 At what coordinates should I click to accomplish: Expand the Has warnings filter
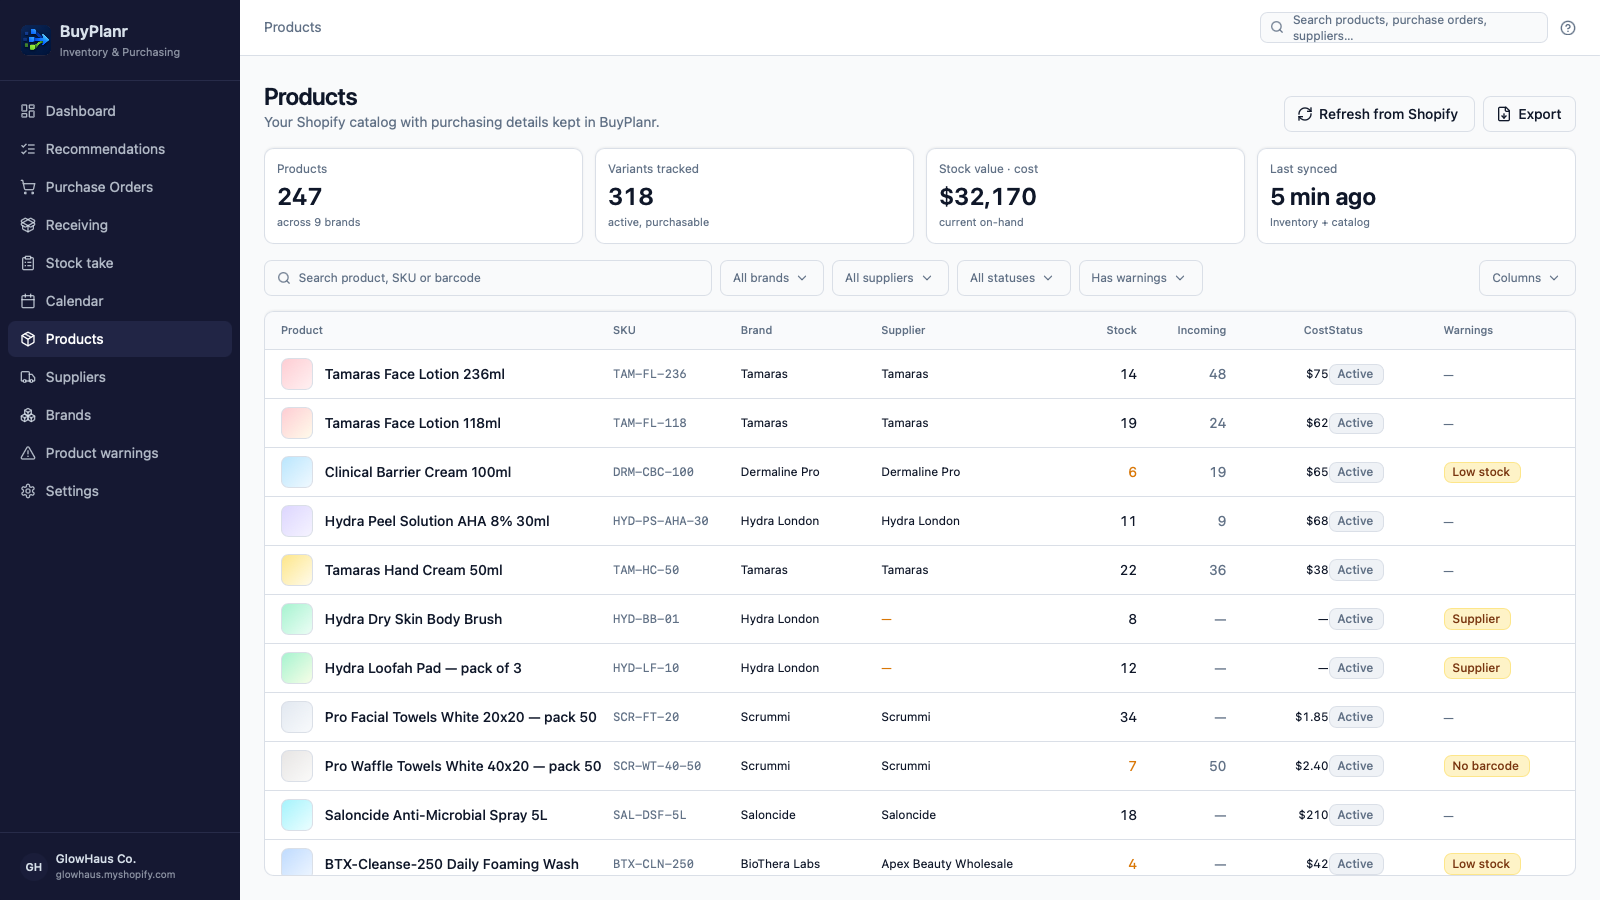click(x=1140, y=278)
